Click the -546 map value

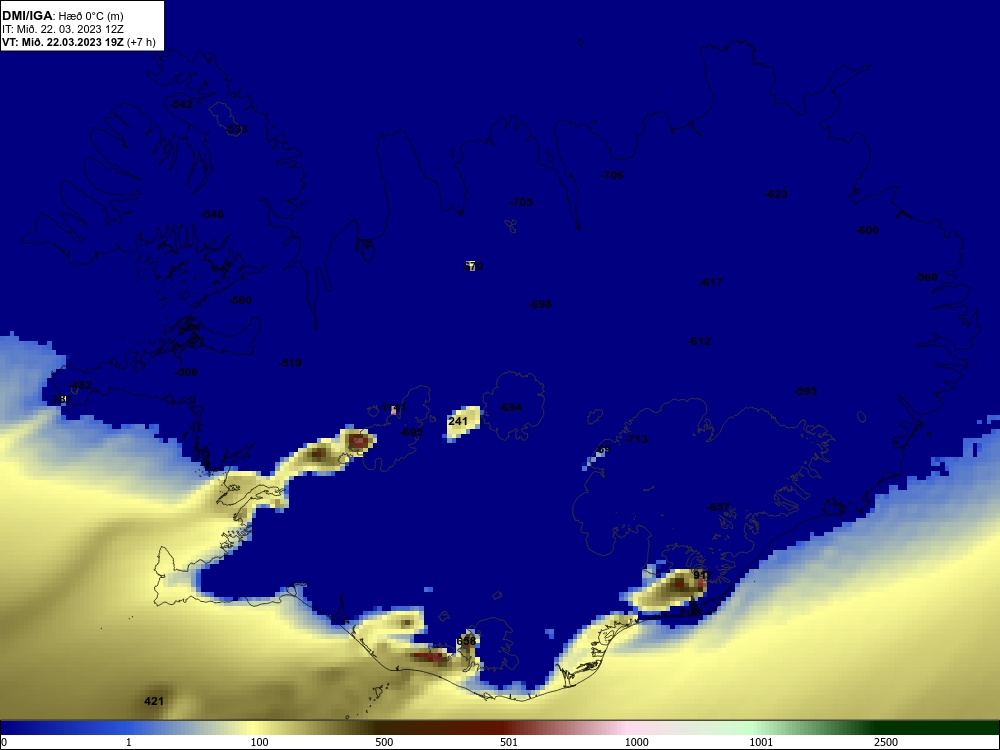[x=212, y=214]
